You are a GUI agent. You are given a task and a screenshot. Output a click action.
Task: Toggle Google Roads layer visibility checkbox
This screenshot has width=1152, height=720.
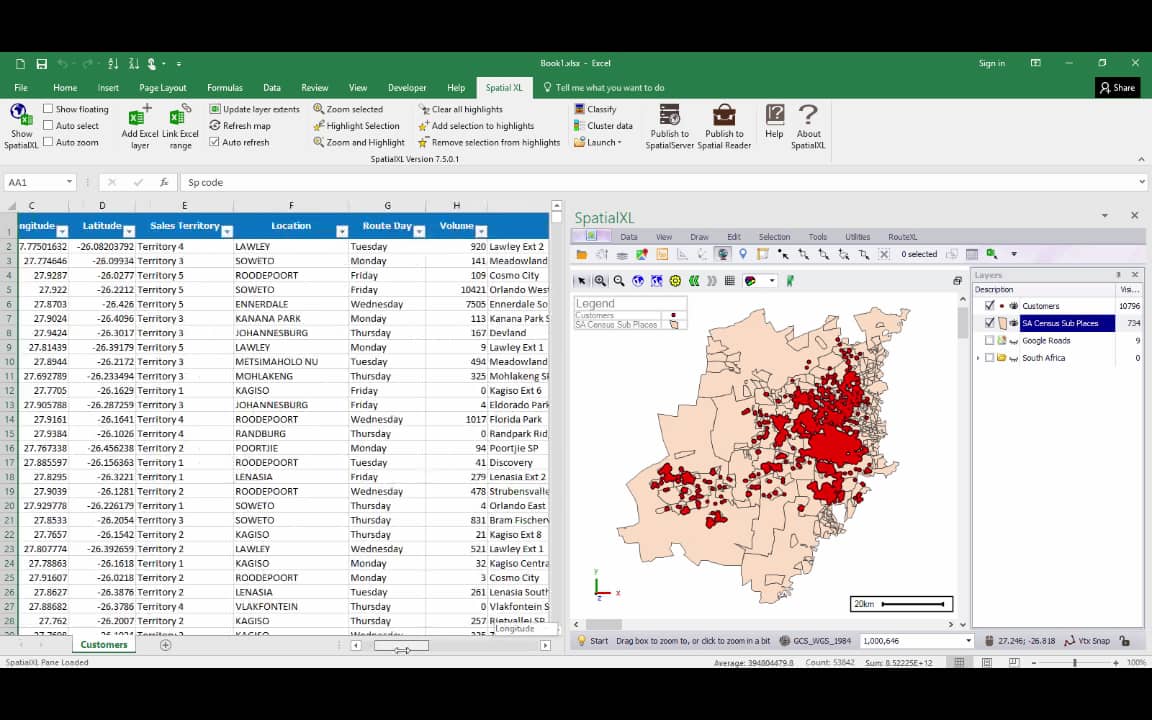point(990,341)
